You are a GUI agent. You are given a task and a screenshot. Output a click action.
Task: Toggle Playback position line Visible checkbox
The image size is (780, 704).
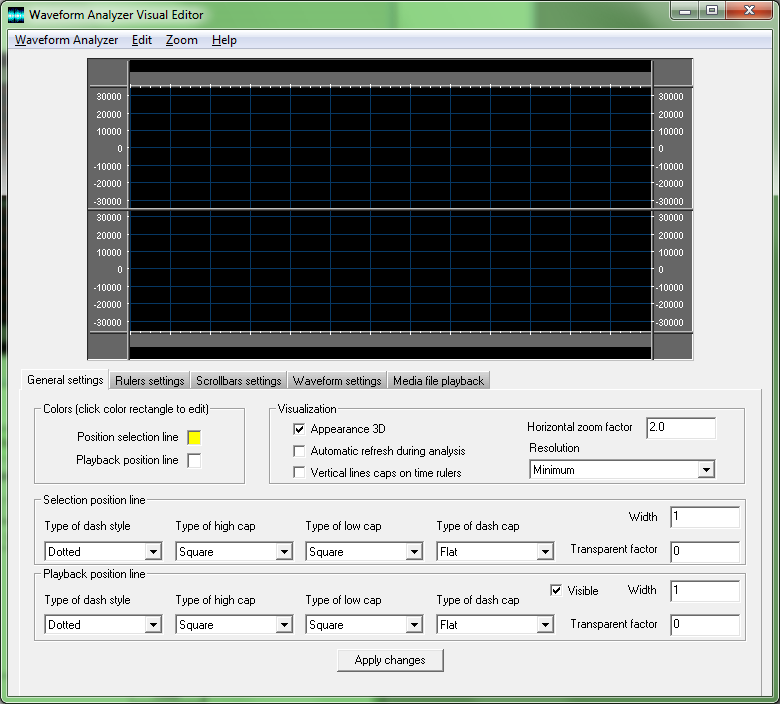[x=556, y=591]
